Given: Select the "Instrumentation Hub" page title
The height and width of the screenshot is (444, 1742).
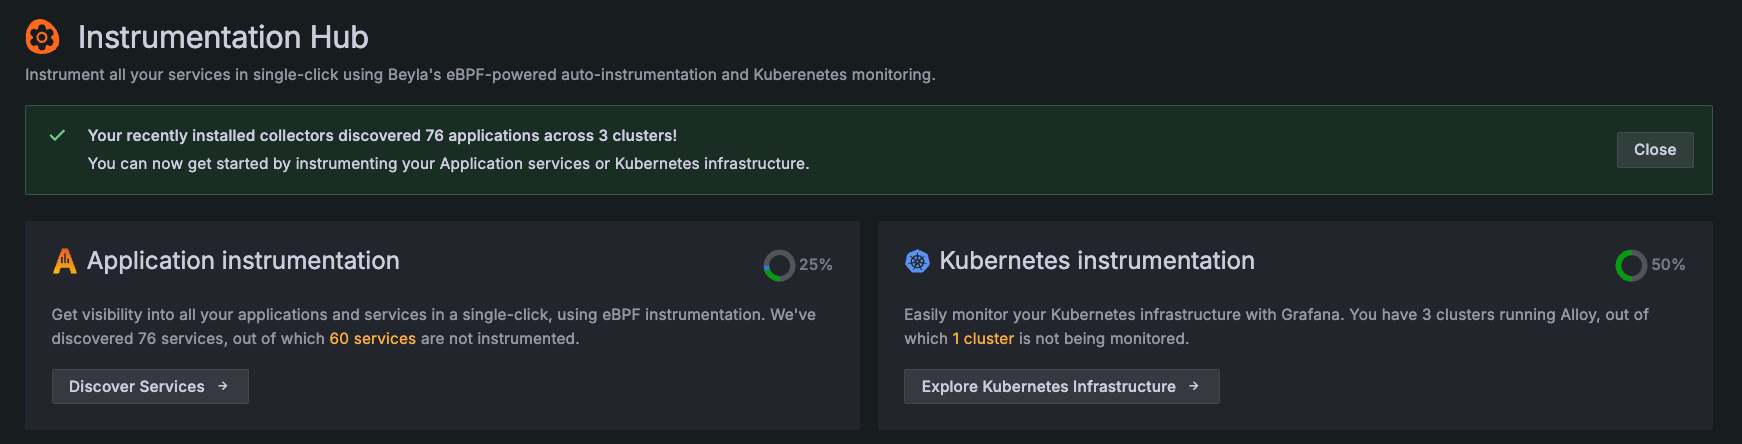Looking at the screenshot, I should click(x=223, y=37).
